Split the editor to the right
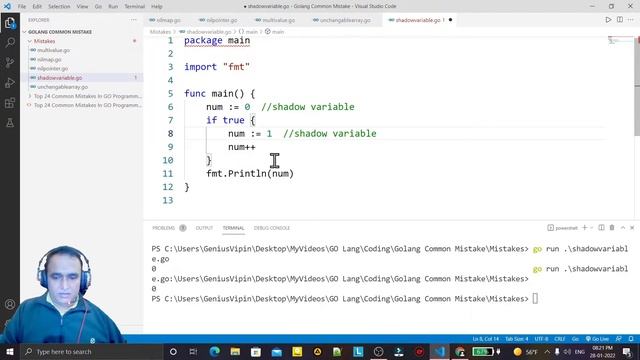Image resolution: width=640 pixels, height=360 pixels. pyautogui.click(x=620, y=20)
